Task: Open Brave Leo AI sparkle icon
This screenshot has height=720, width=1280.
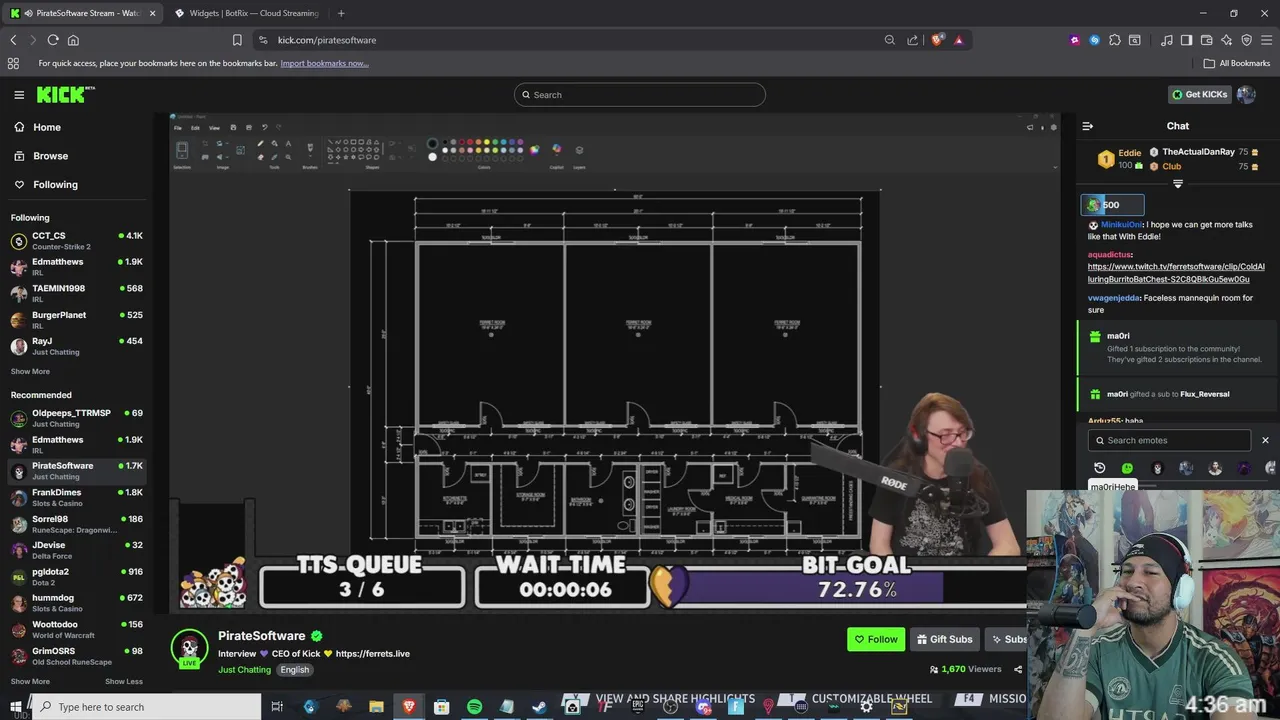Action: click(x=1226, y=40)
